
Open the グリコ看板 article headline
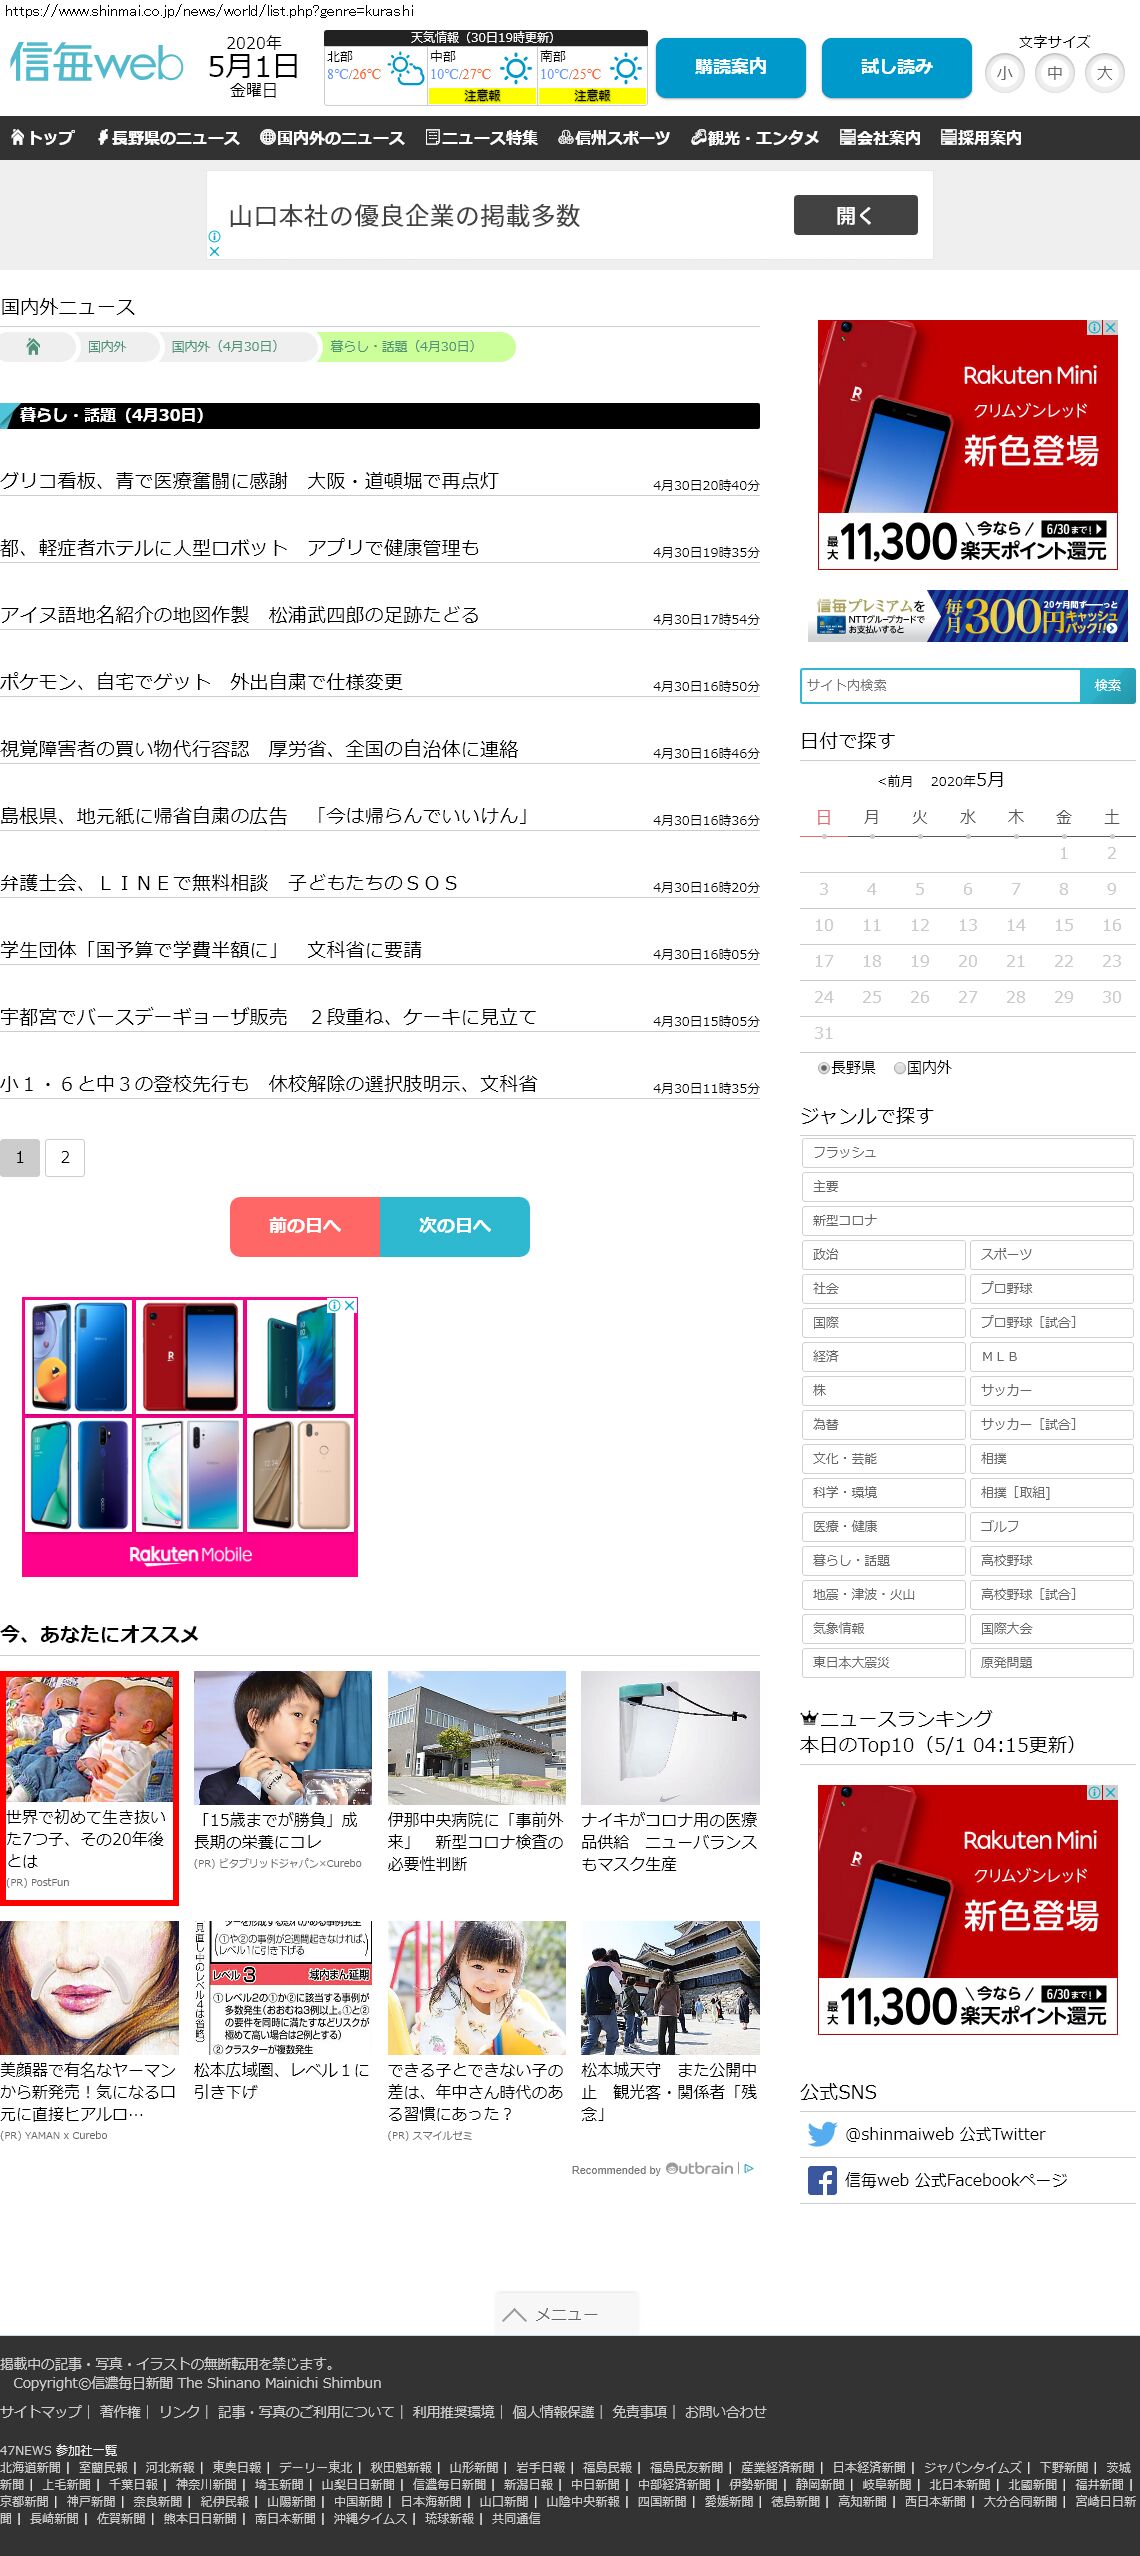pos(249,481)
